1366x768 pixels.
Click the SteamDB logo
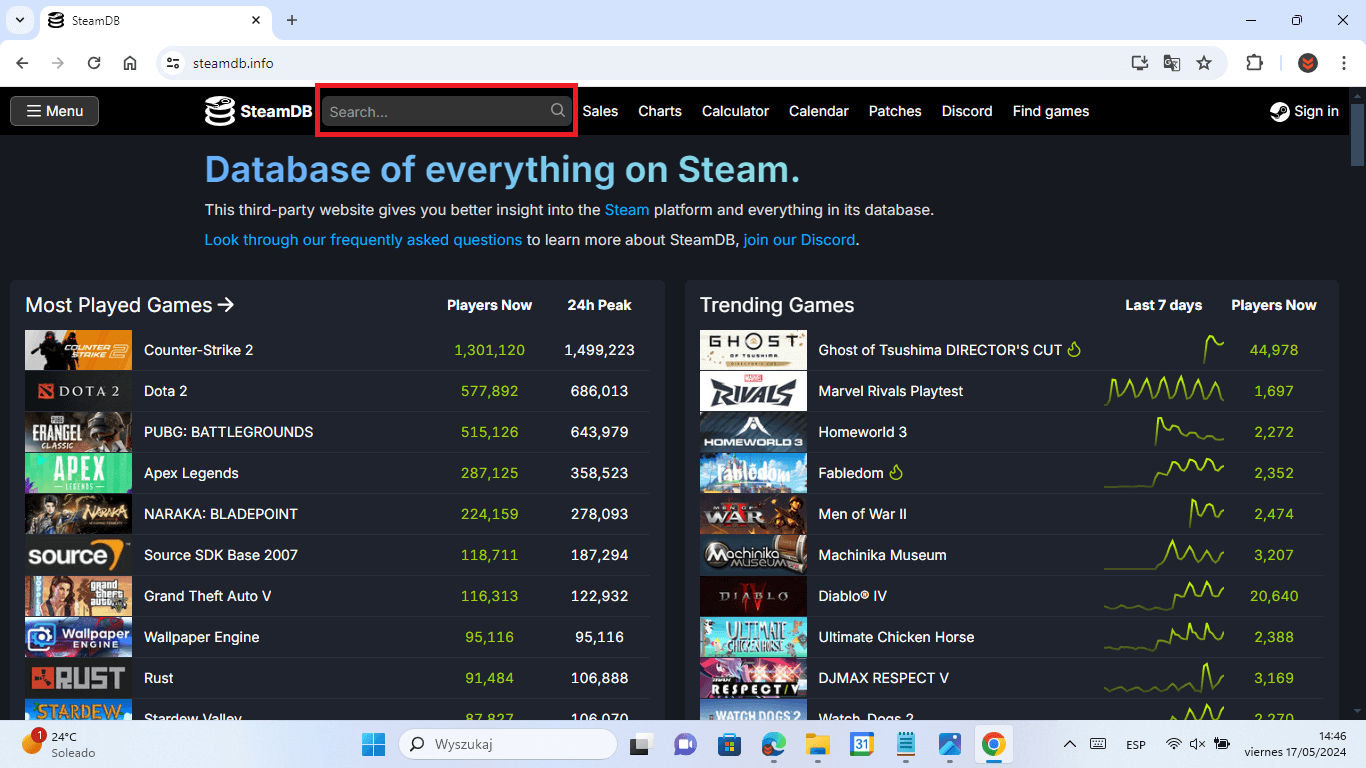point(258,111)
